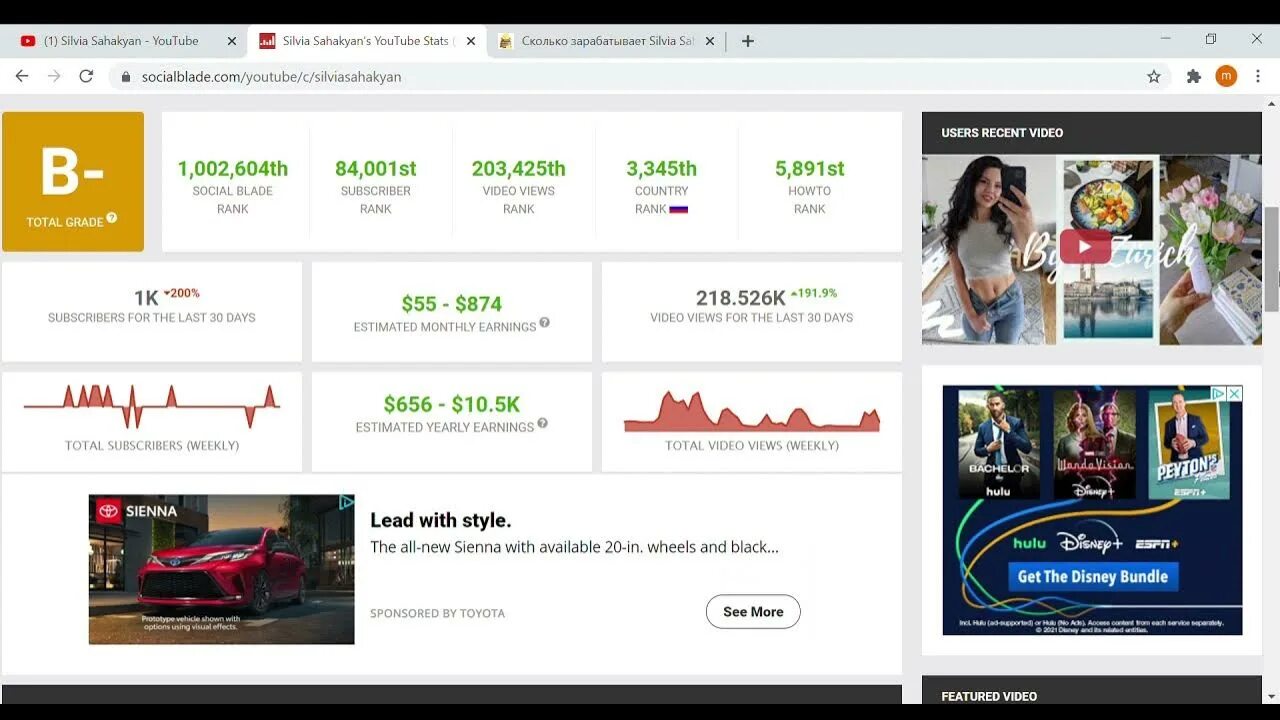Viewport: 1280px width, 720px height.
Task: Click the scrollbar up arrow
Action: [x=1272, y=102]
